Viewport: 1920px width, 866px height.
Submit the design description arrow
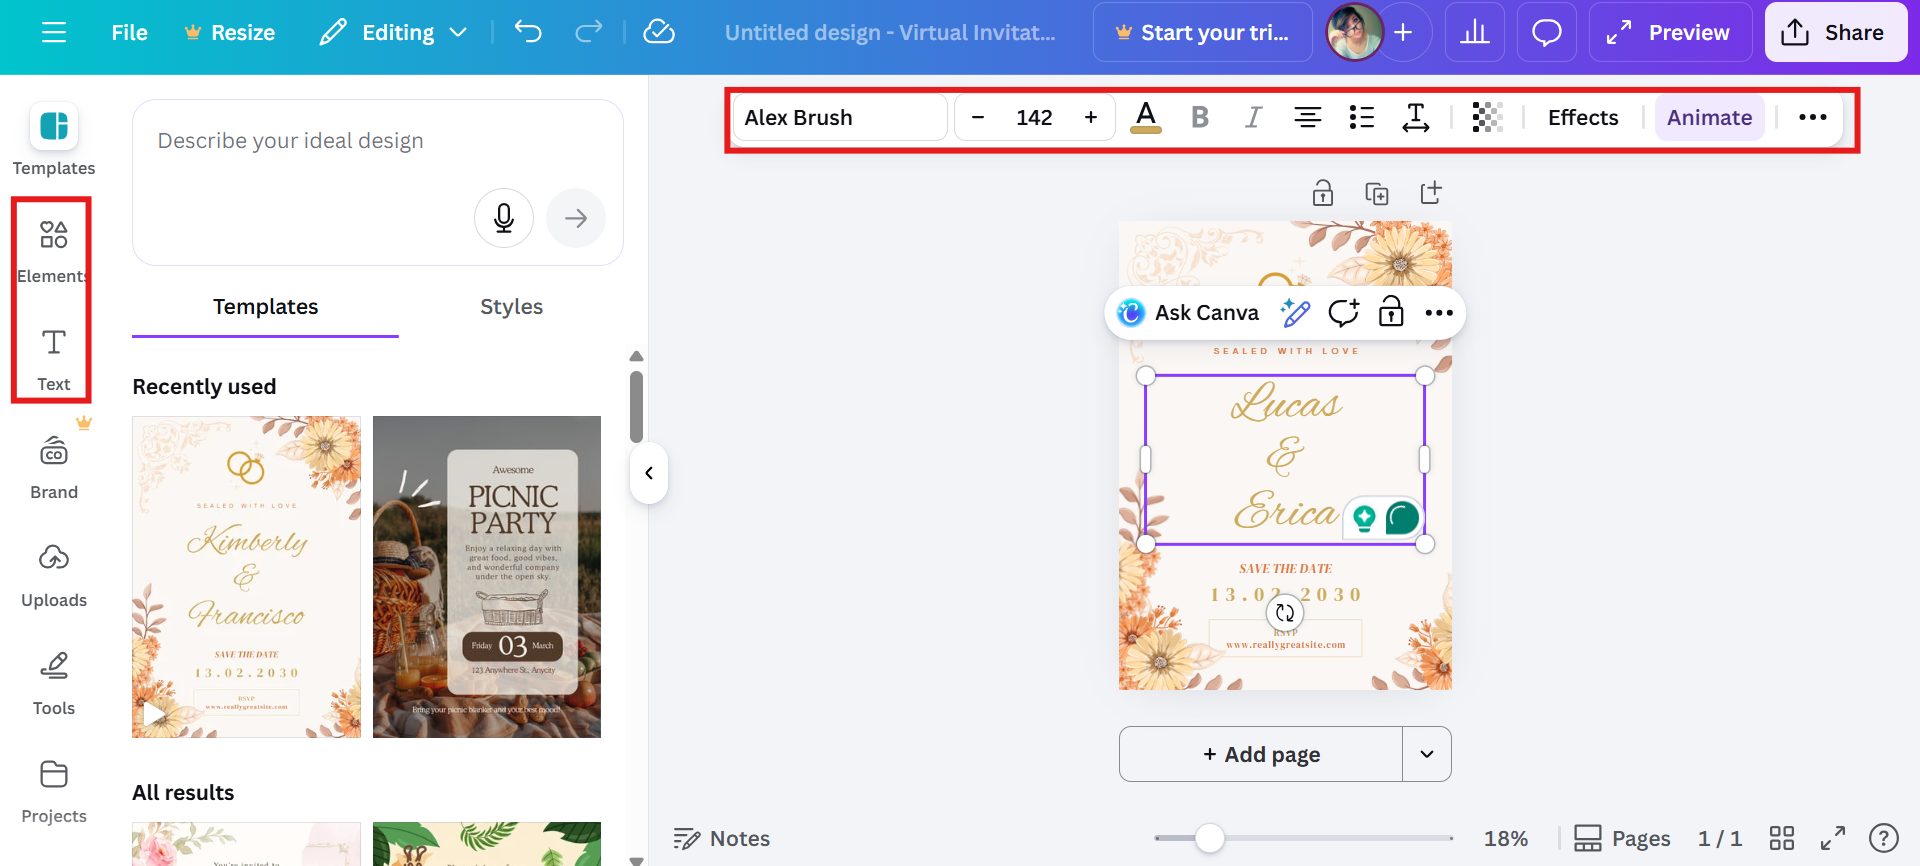576,218
